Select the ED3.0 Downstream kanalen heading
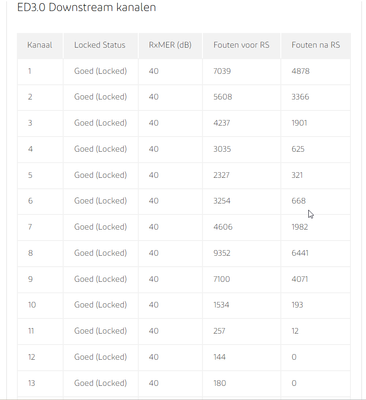This screenshot has height=400, width=366. [86, 7]
